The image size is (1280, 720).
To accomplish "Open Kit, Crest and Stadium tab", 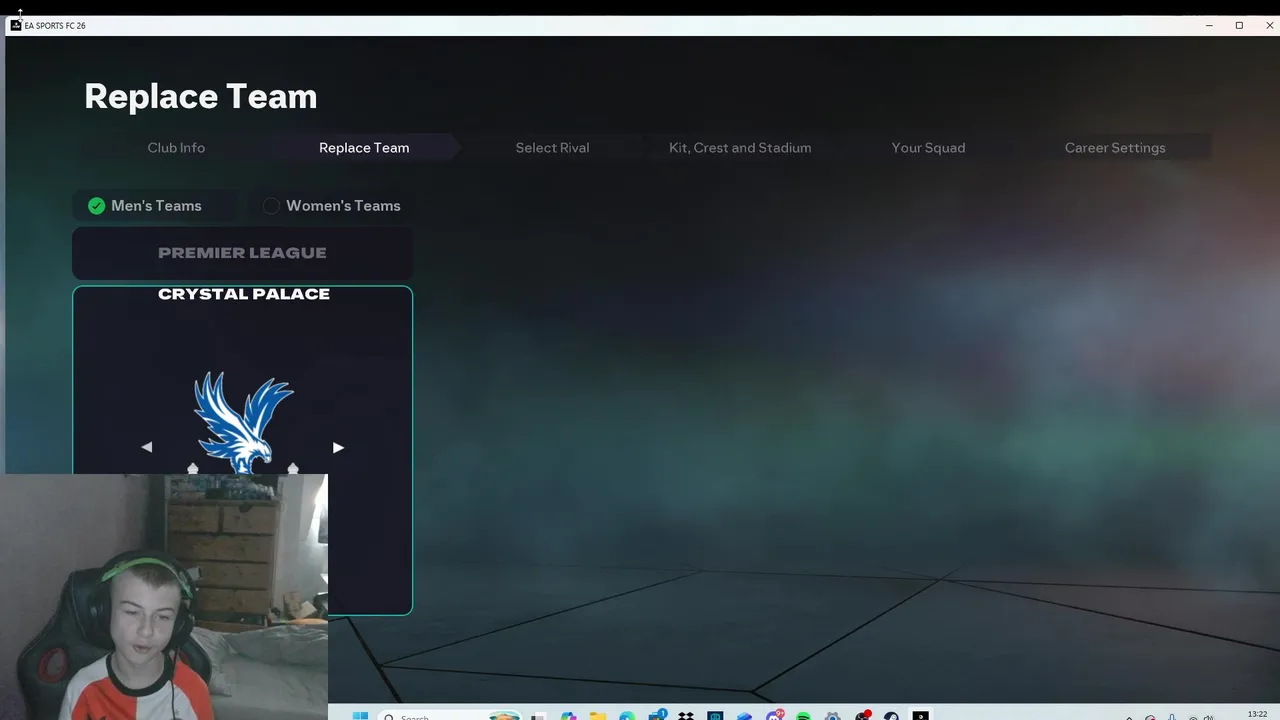I will pos(740,148).
